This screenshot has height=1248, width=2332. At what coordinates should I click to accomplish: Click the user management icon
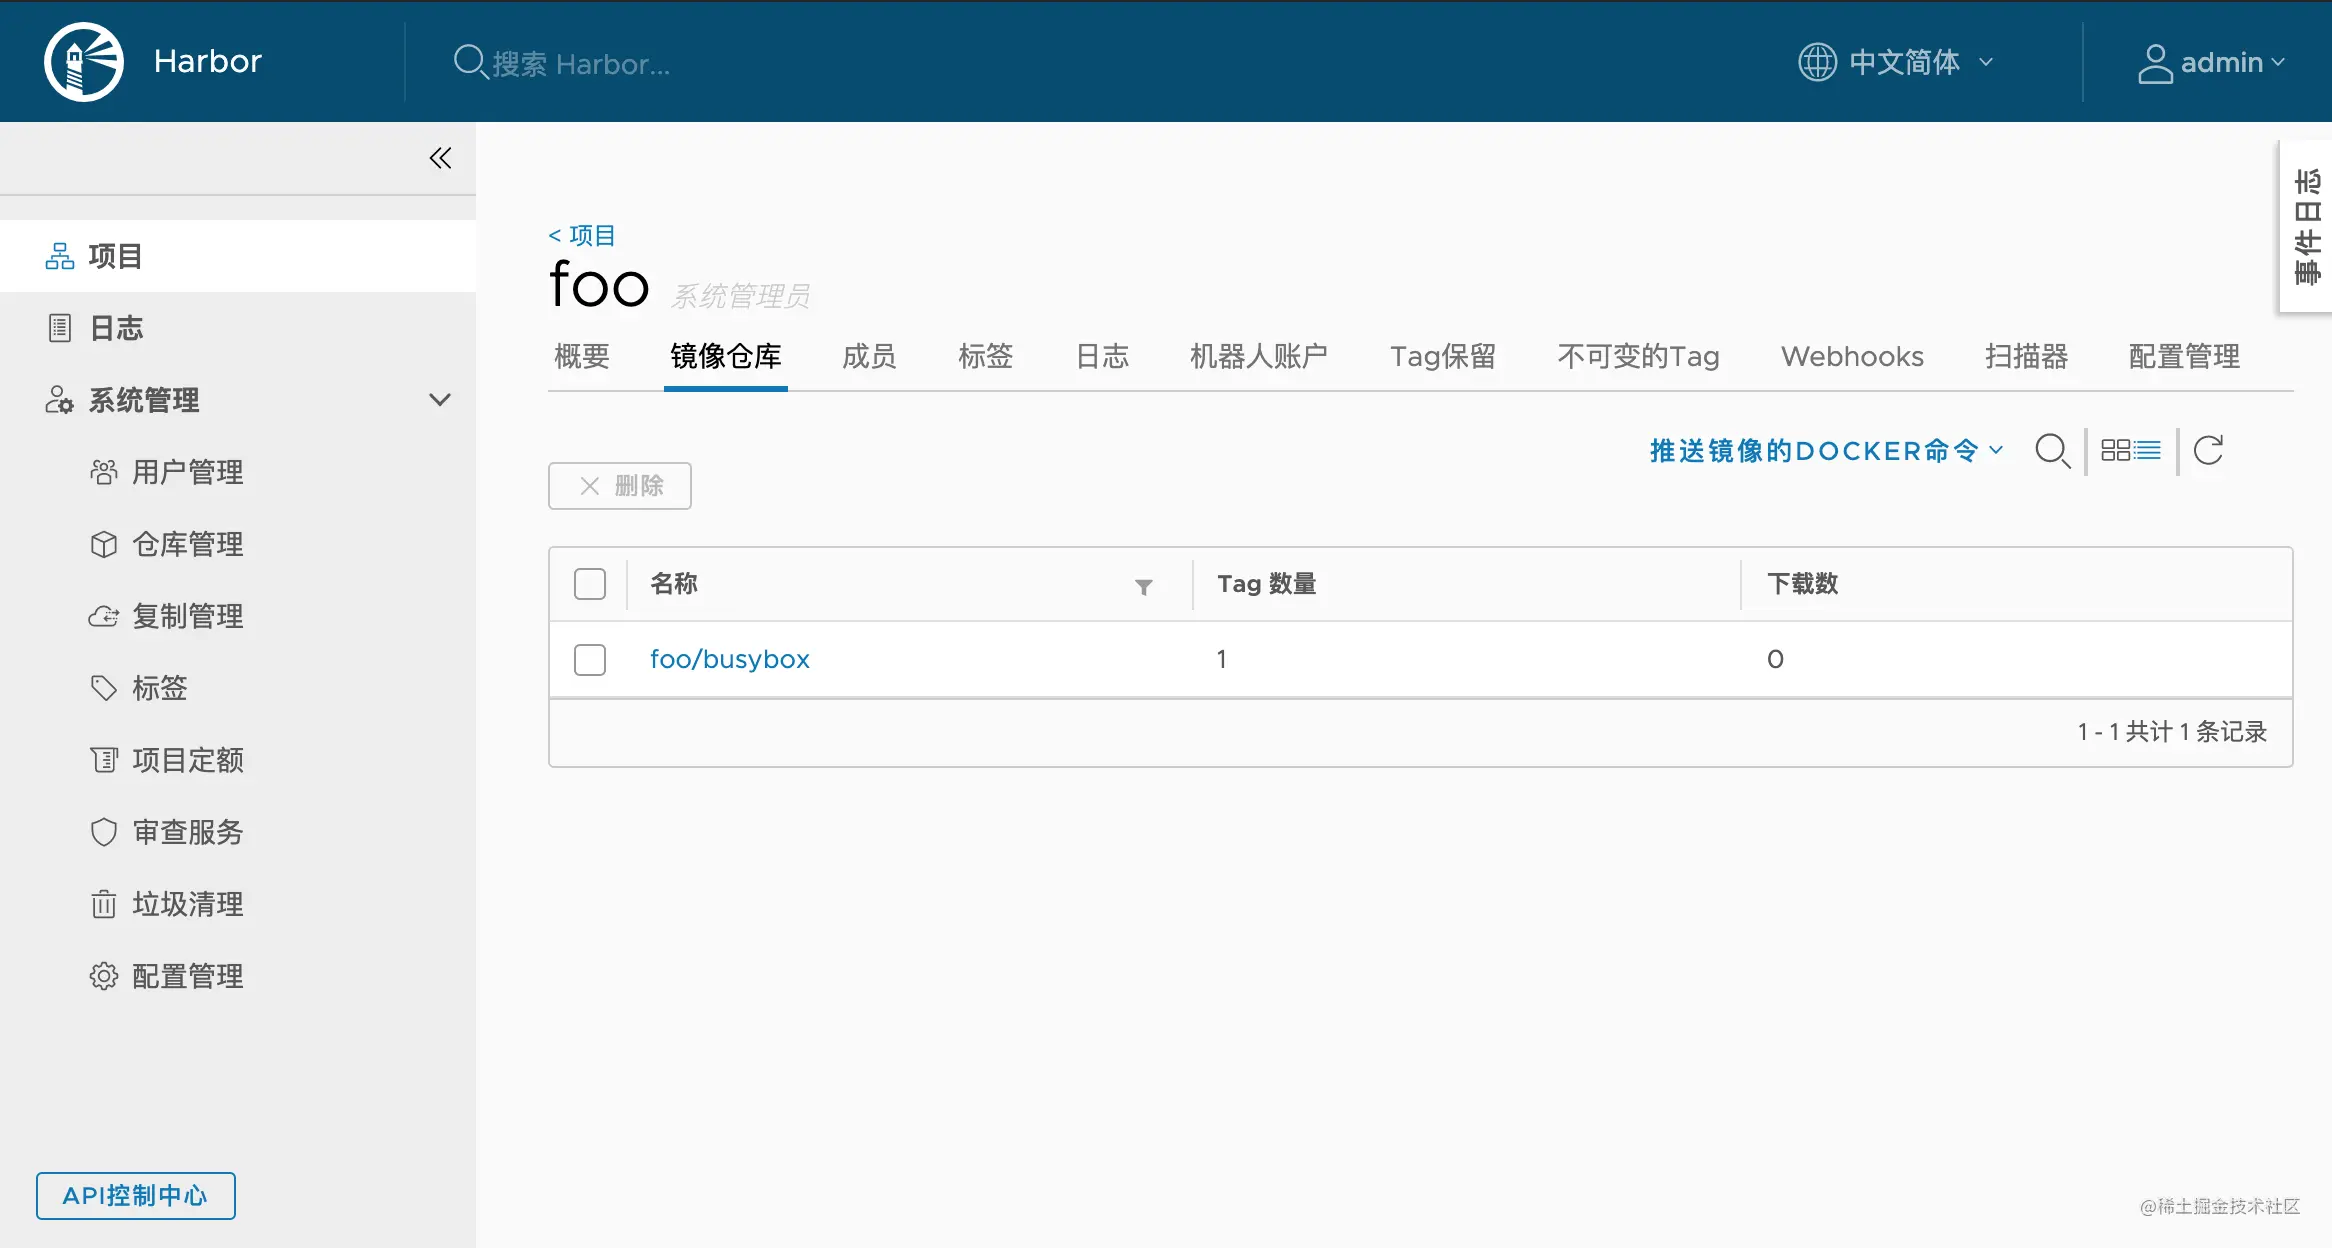click(x=104, y=472)
